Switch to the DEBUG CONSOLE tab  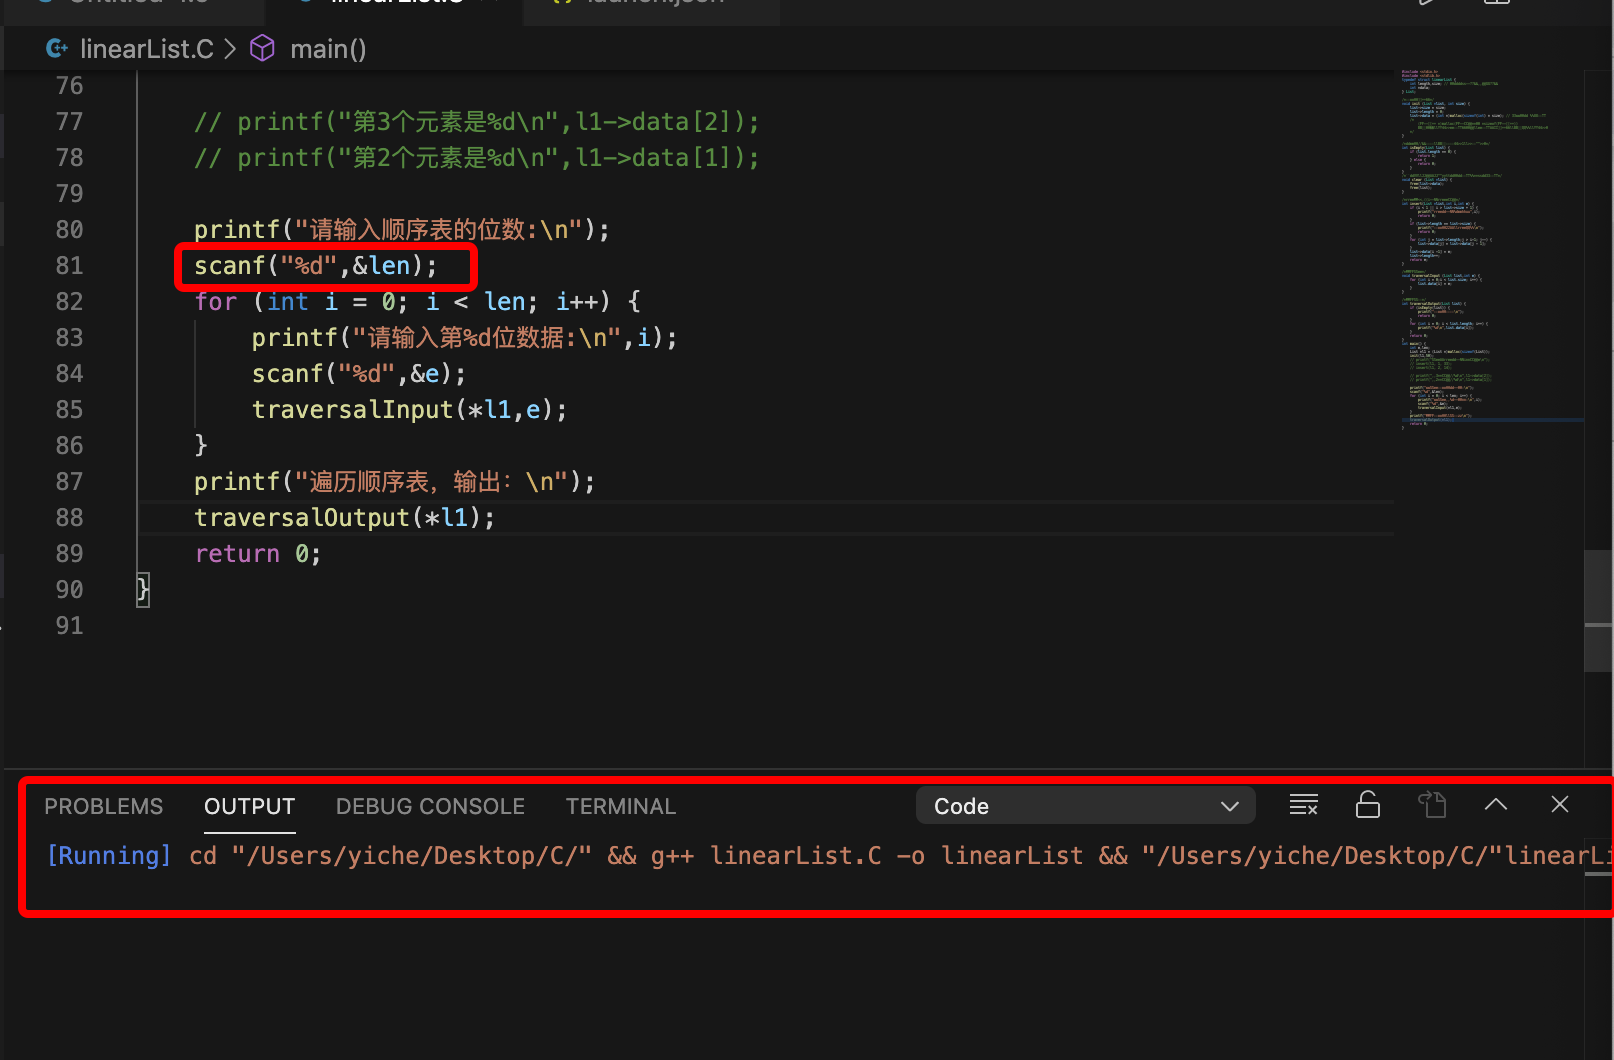(430, 806)
